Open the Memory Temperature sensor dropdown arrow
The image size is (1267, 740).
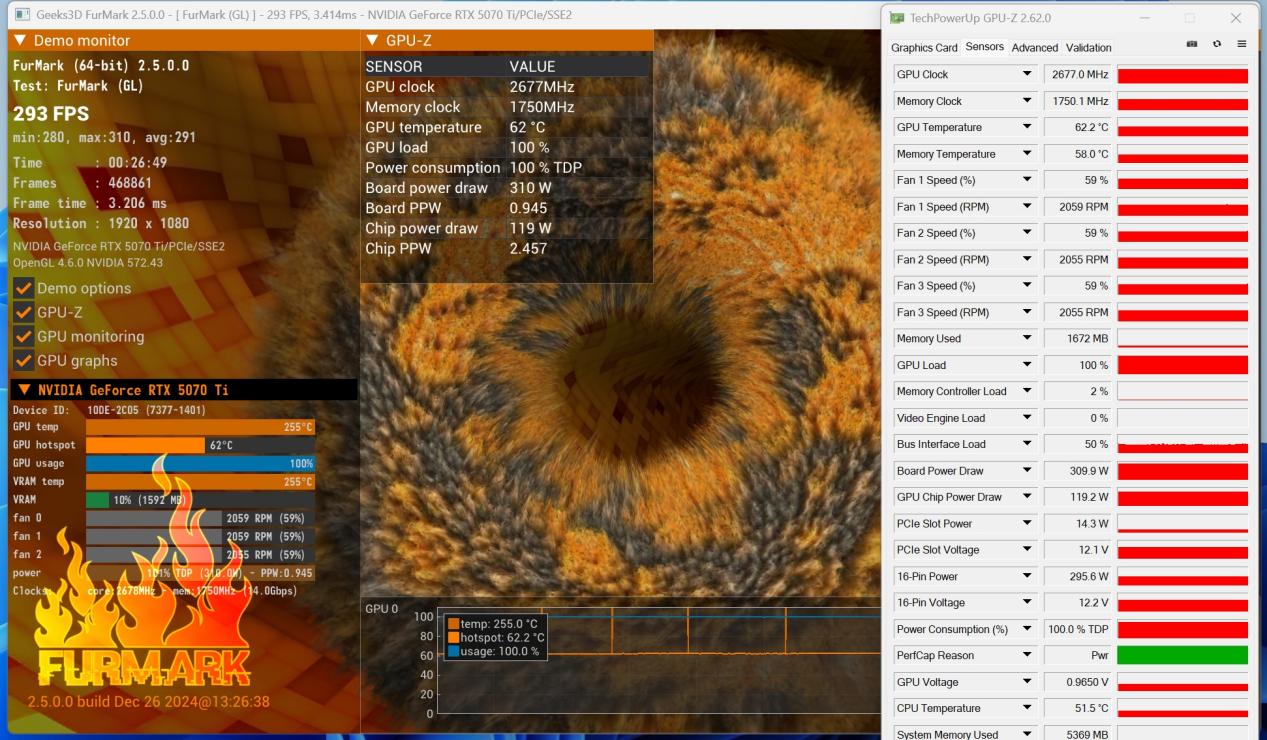pos(1026,154)
